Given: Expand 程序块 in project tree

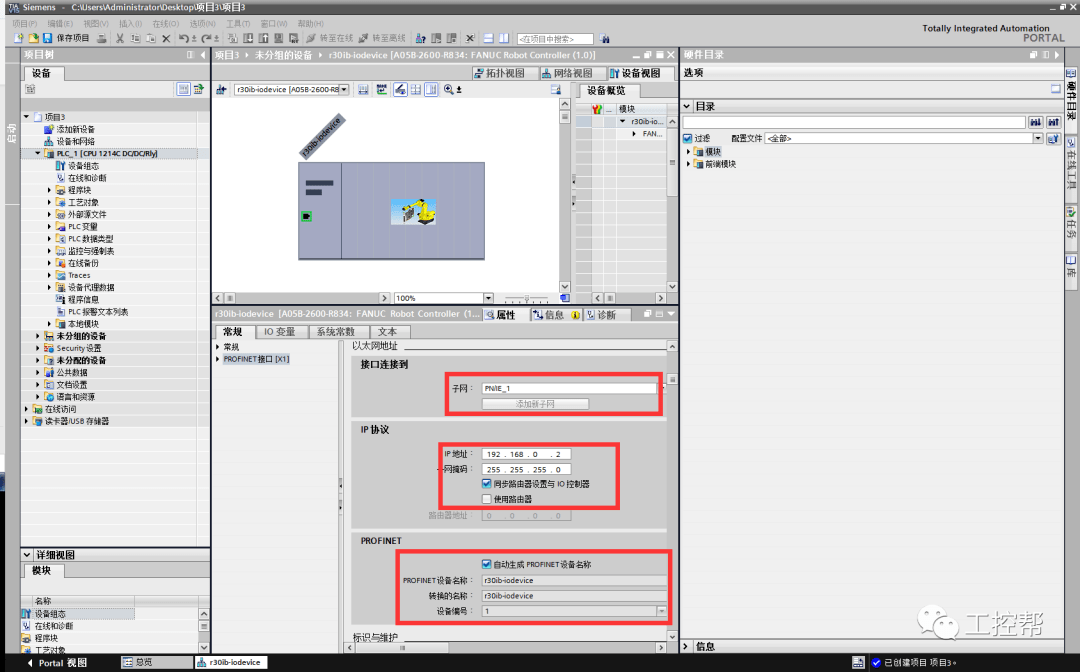Looking at the screenshot, I should [x=50, y=190].
